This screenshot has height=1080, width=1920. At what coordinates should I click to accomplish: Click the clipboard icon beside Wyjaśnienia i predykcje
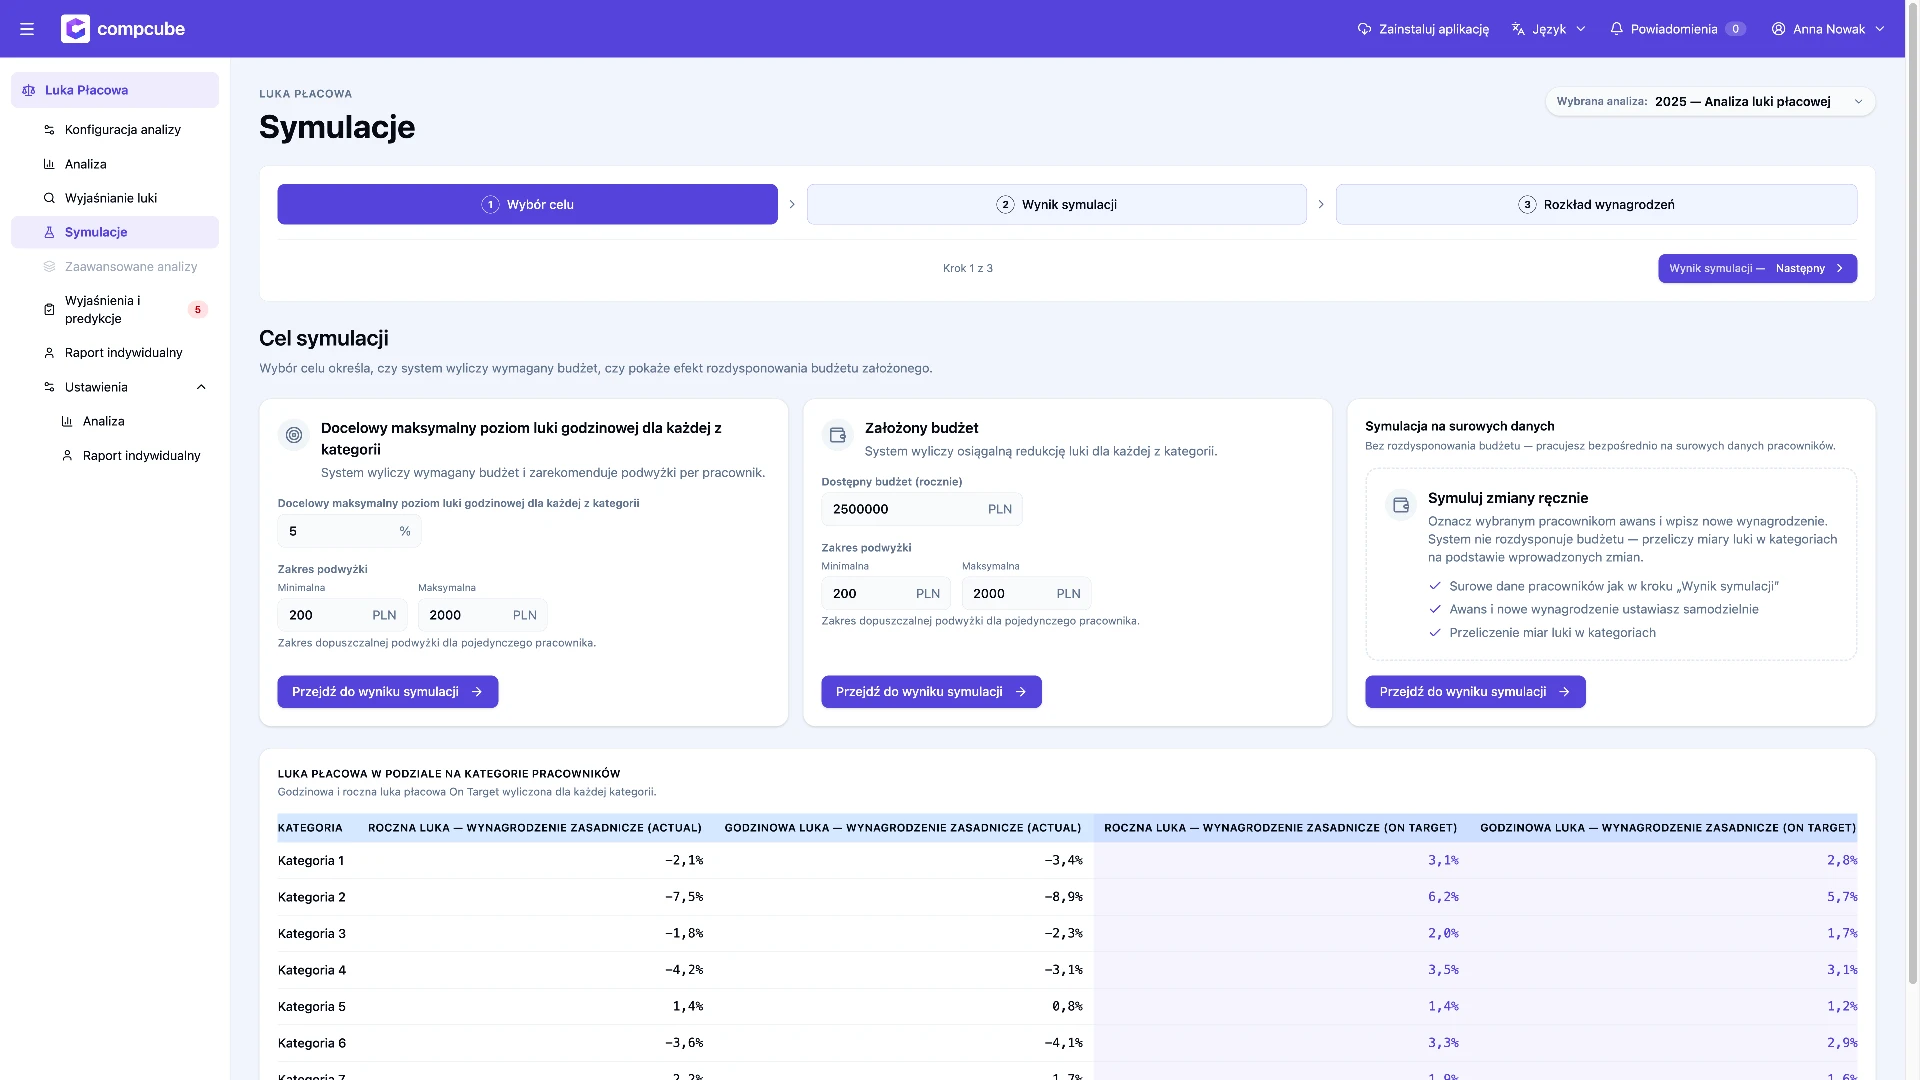point(49,310)
